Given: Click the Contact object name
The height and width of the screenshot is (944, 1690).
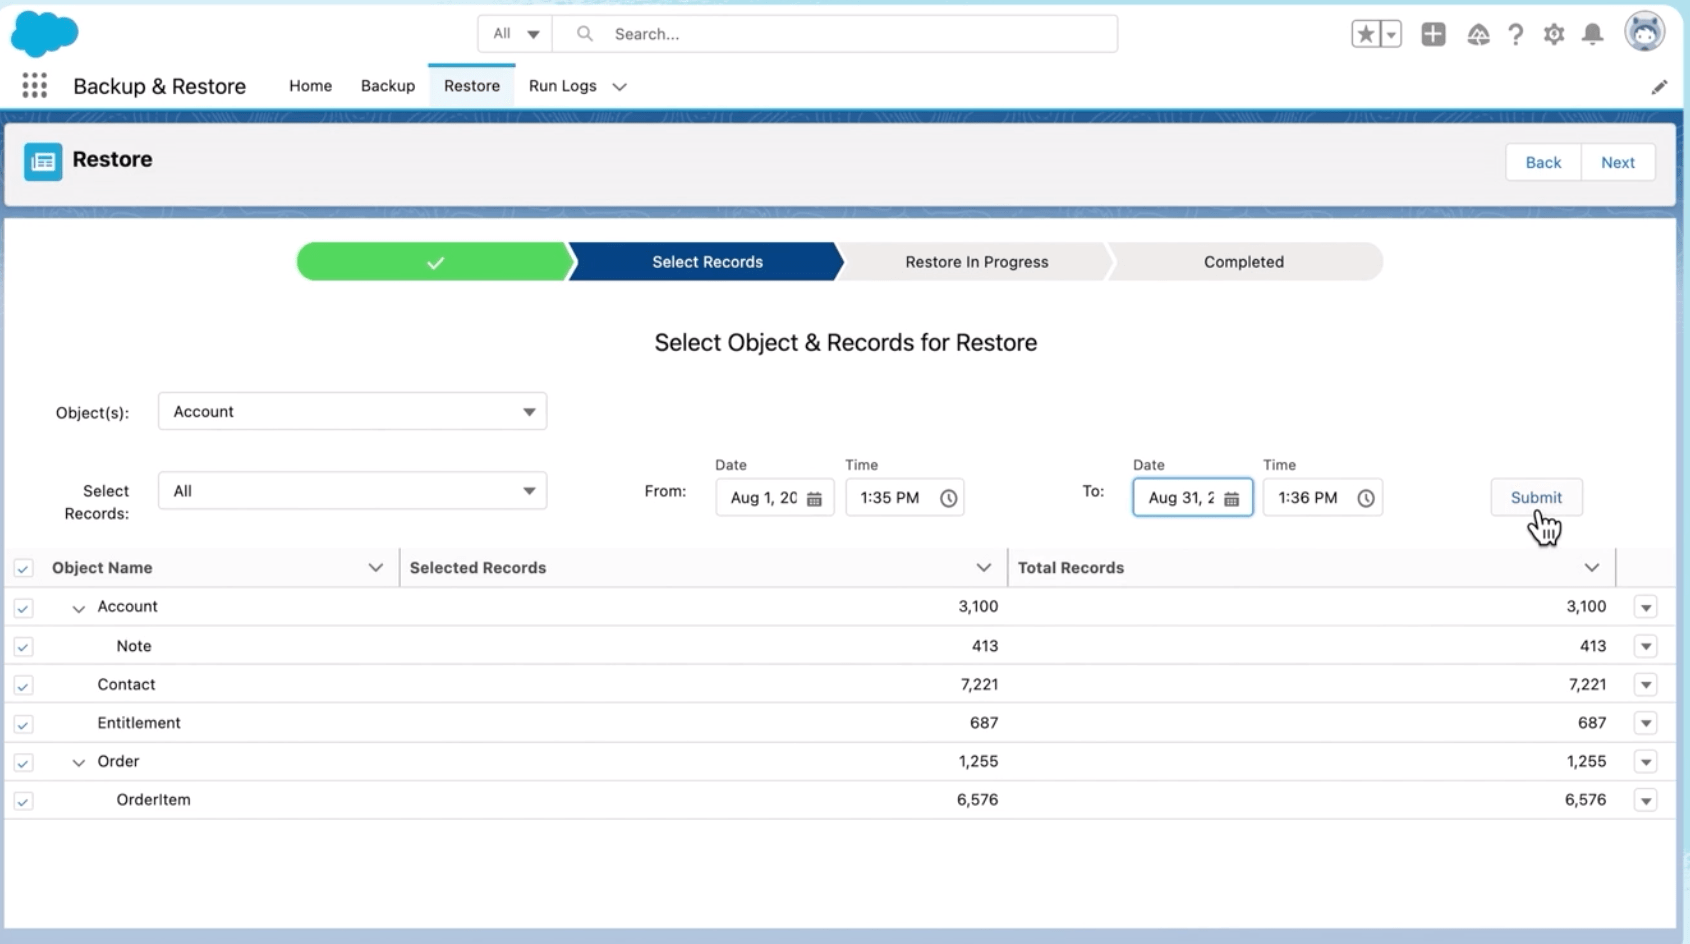Looking at the screenshot, I should pos(126,685).
